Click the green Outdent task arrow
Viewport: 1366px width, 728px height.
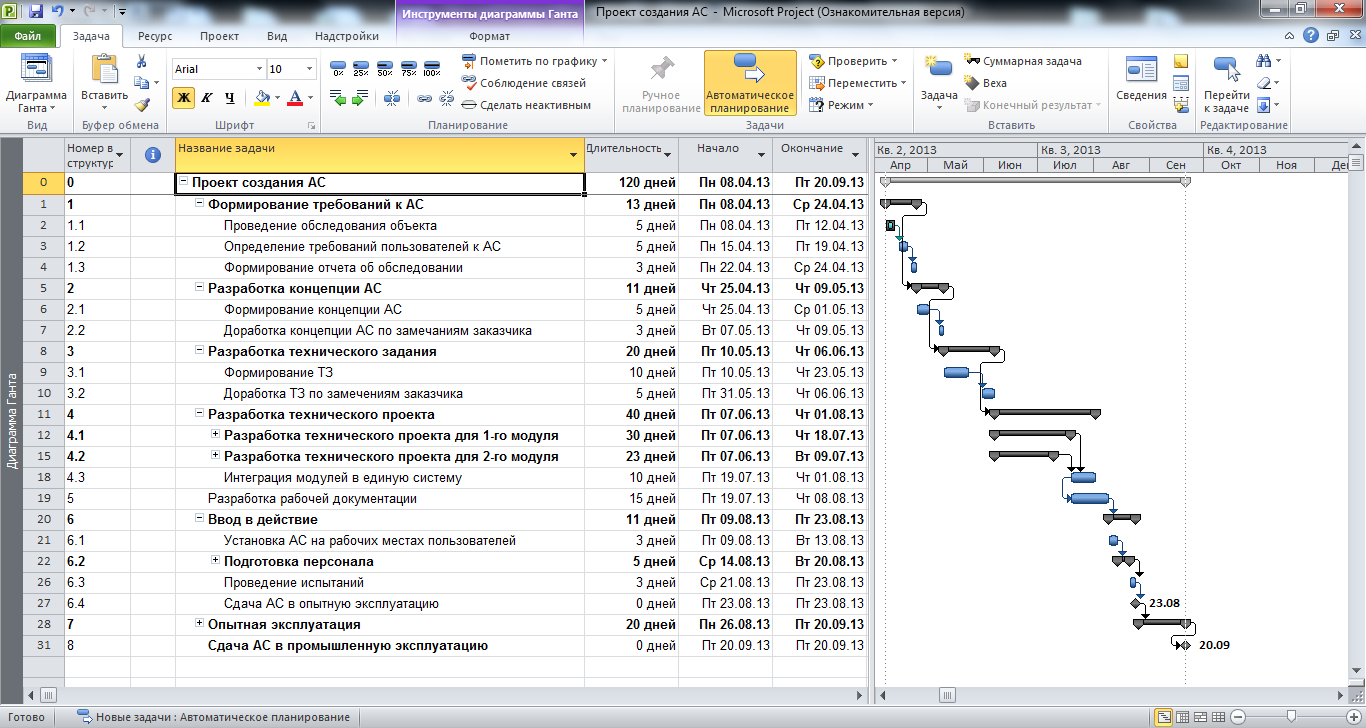pos(337,98)
